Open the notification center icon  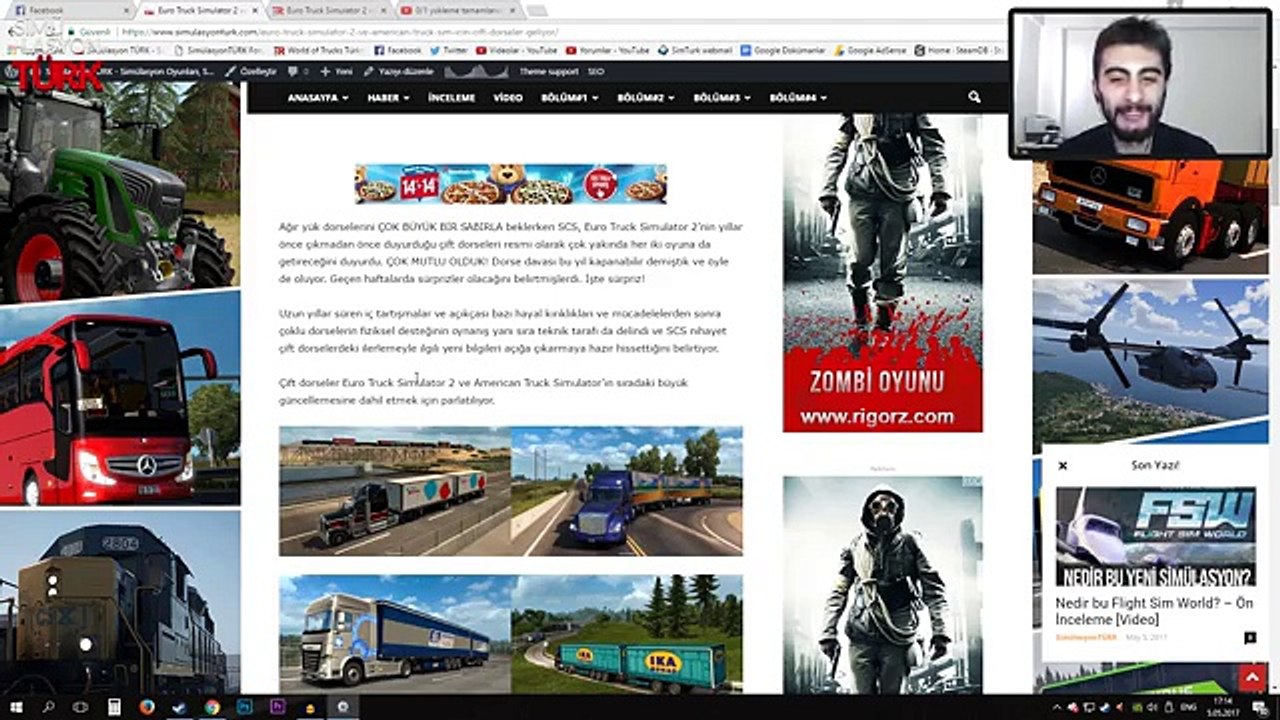tap(1262, 707)
